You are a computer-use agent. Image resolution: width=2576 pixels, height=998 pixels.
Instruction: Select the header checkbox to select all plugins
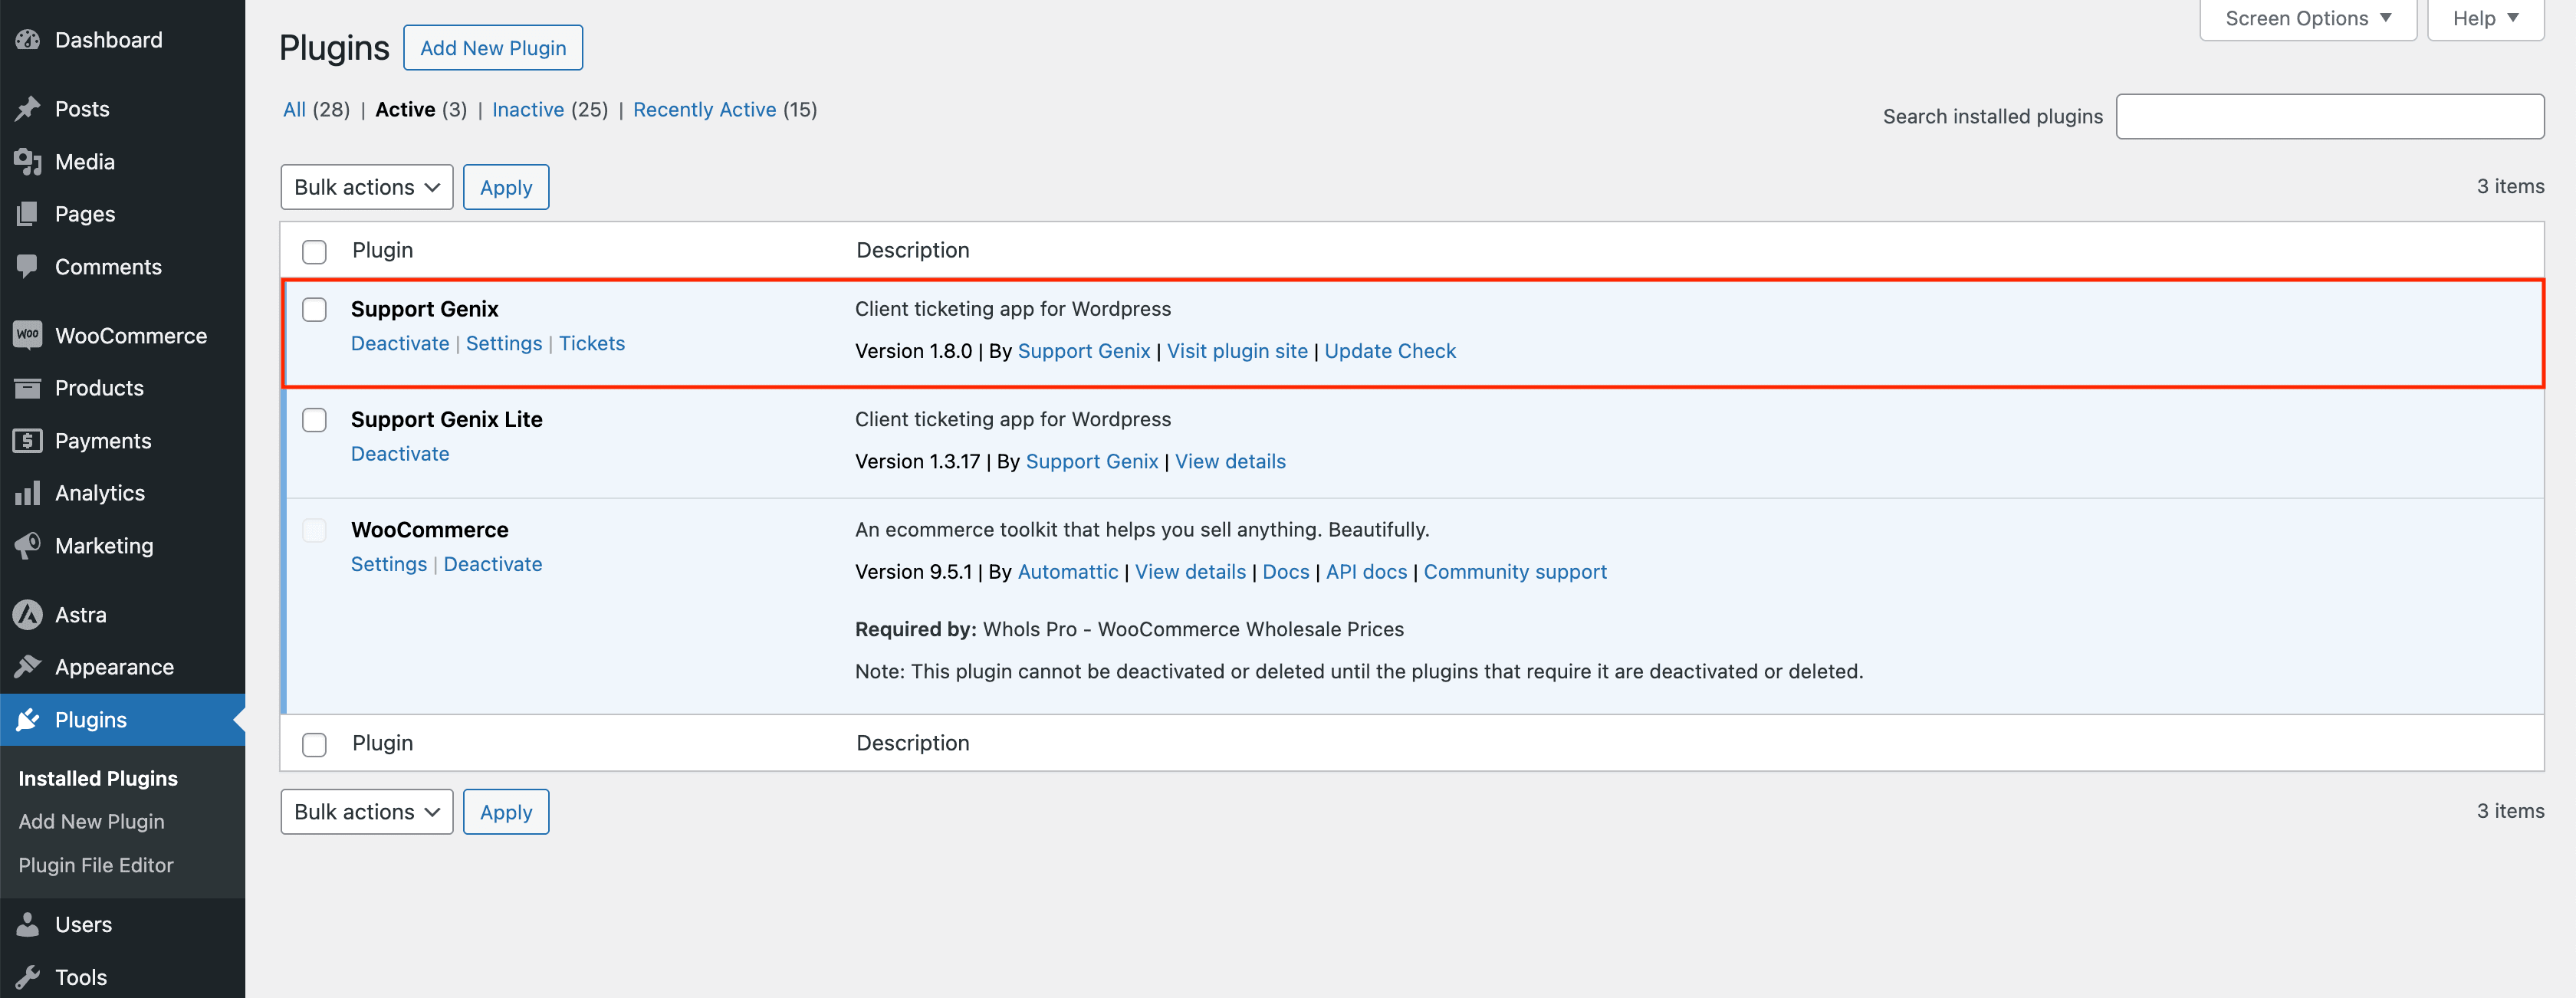coord(313,251)
